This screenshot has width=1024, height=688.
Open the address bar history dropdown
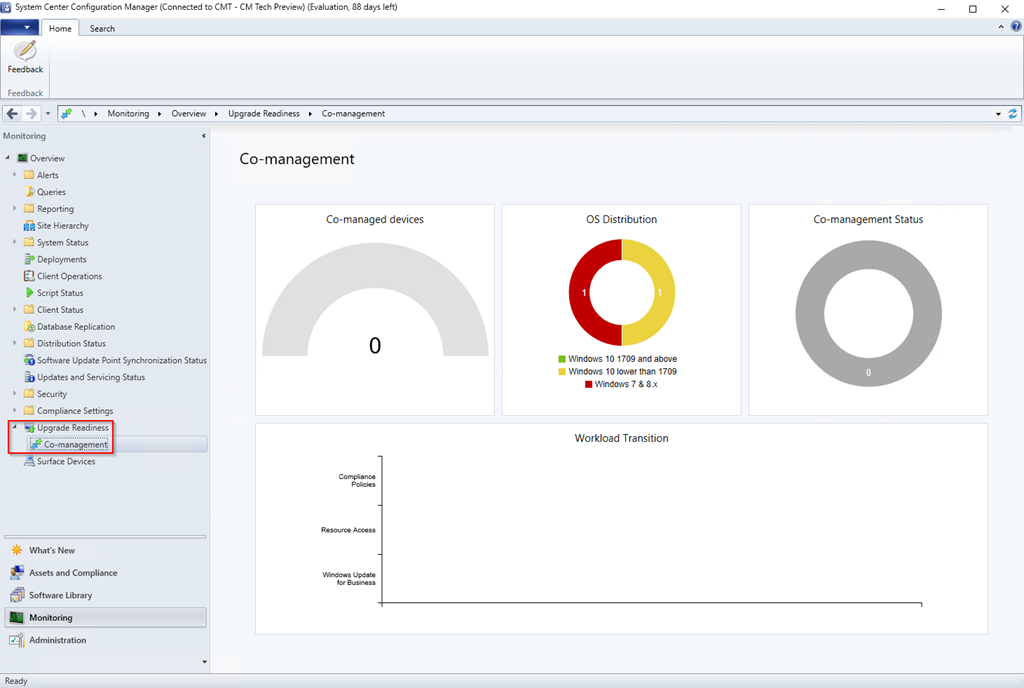[998, 114]
